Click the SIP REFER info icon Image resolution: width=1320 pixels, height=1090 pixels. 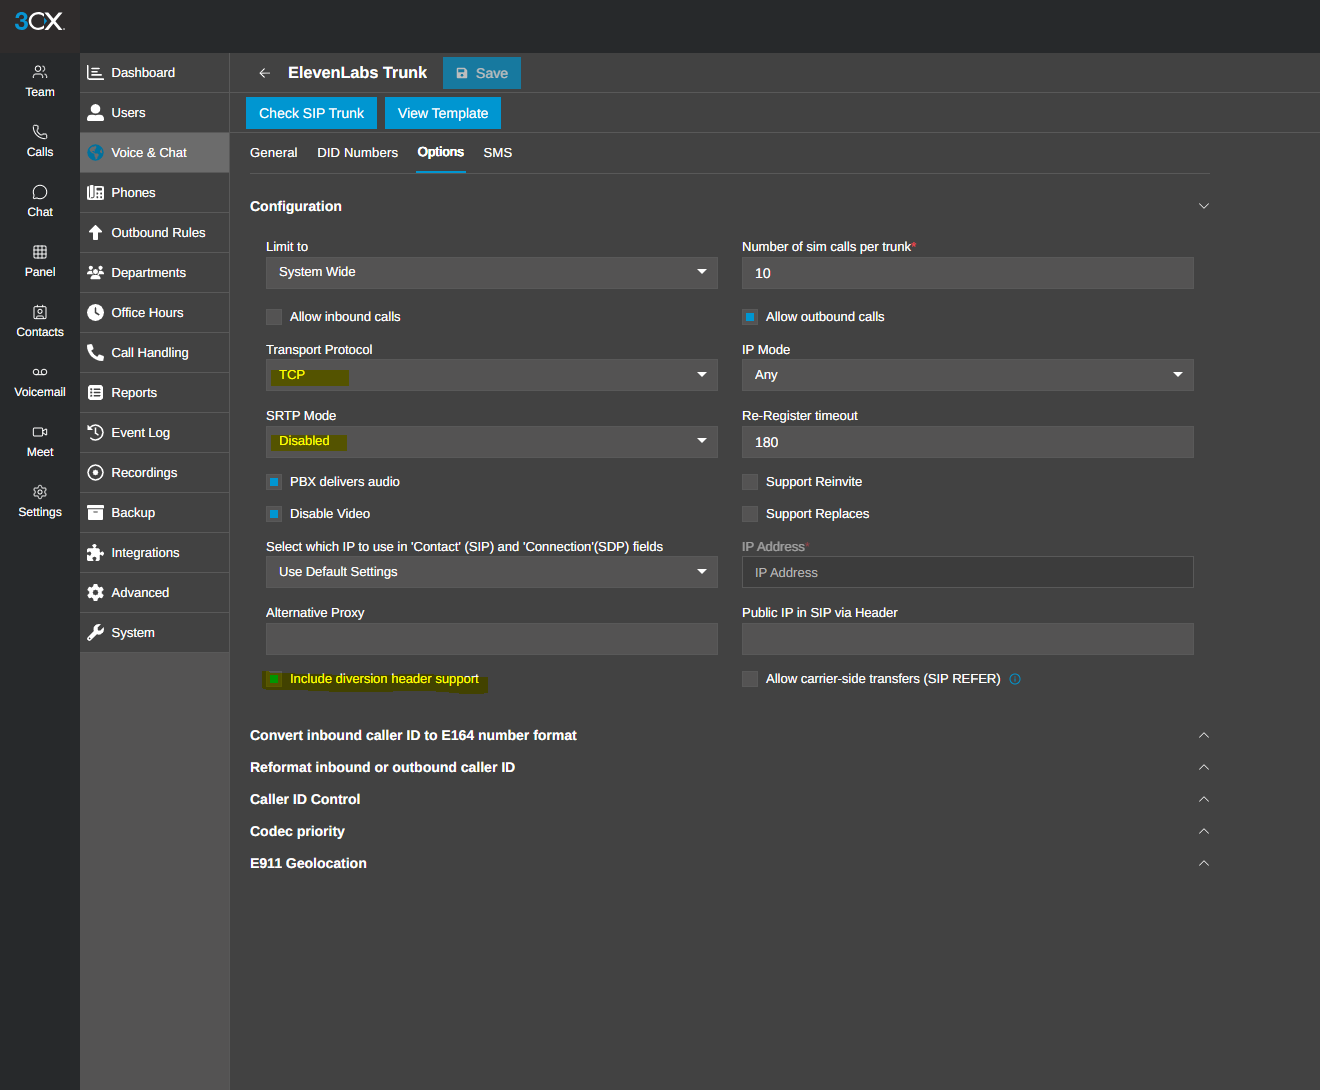(x=1015, y=679)
